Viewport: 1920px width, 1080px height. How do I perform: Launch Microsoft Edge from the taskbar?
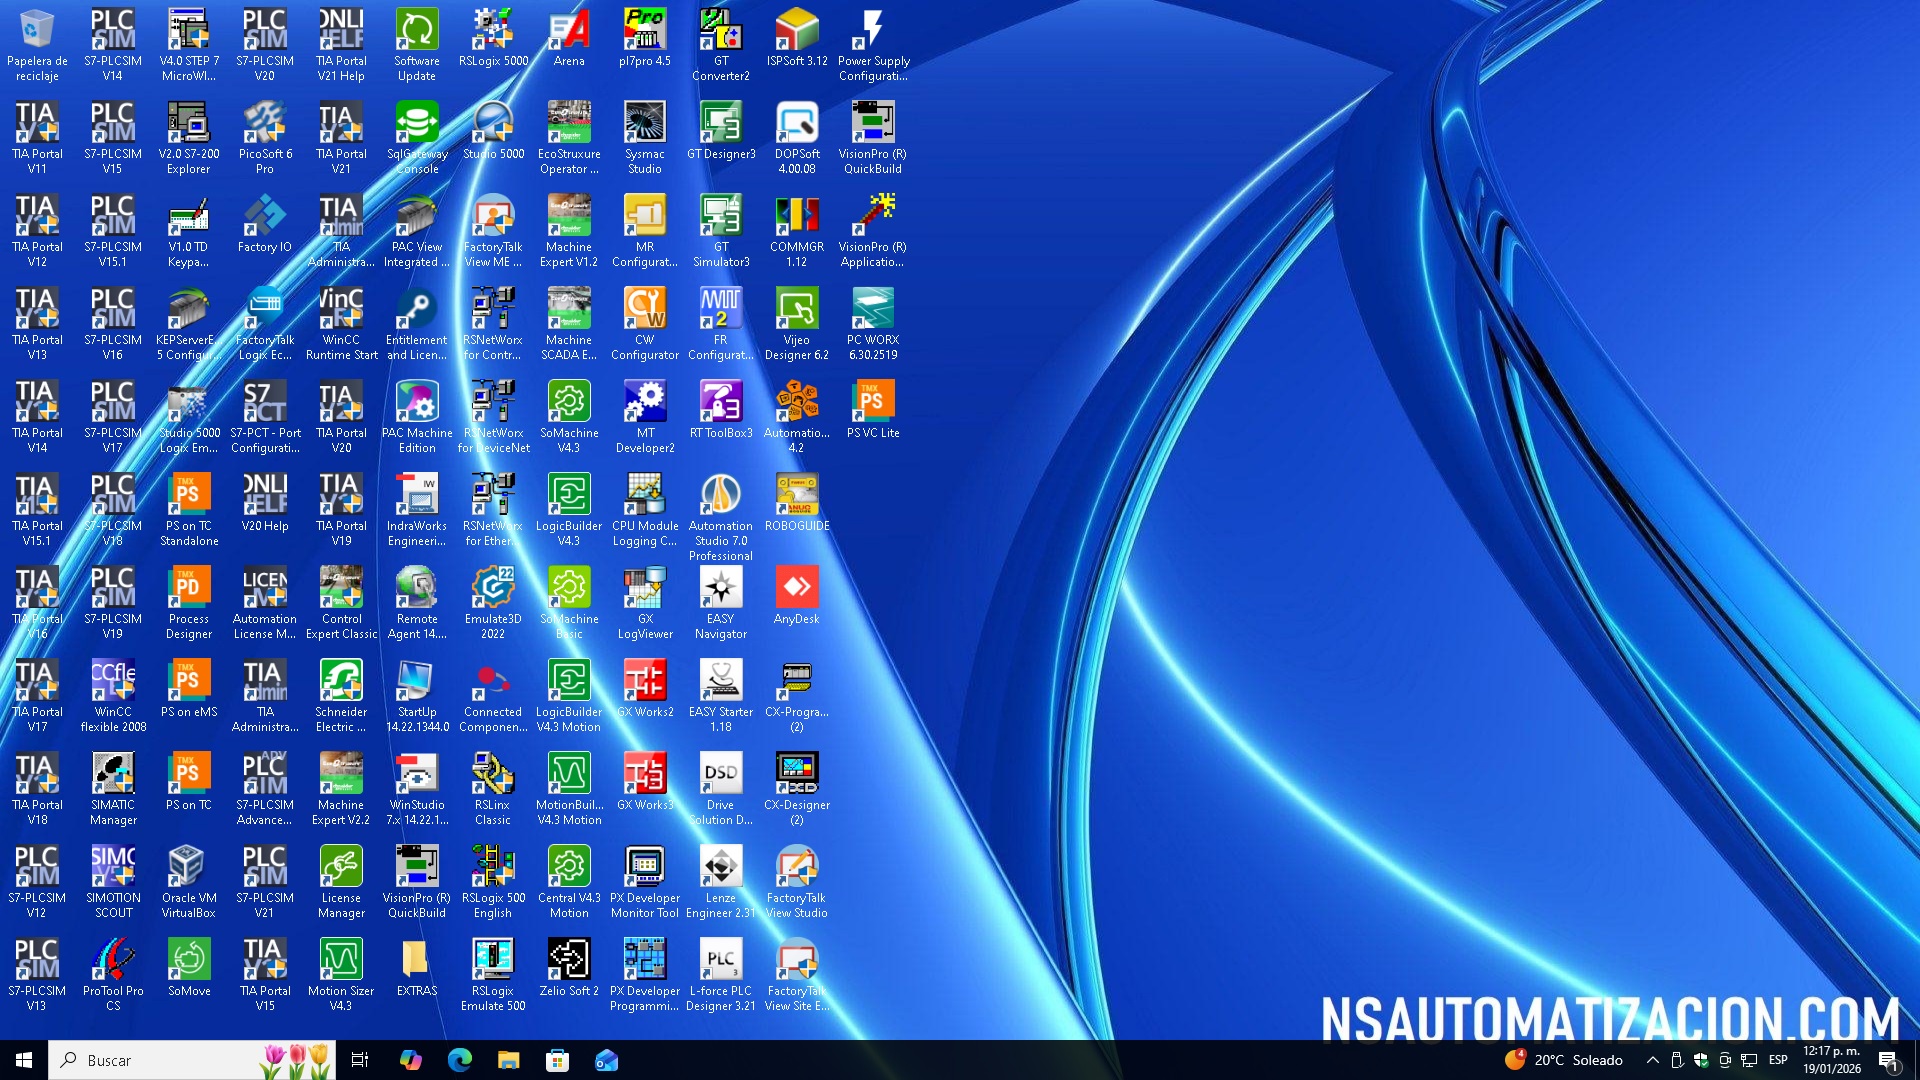pyautogui.click(x=460, y=1060)
